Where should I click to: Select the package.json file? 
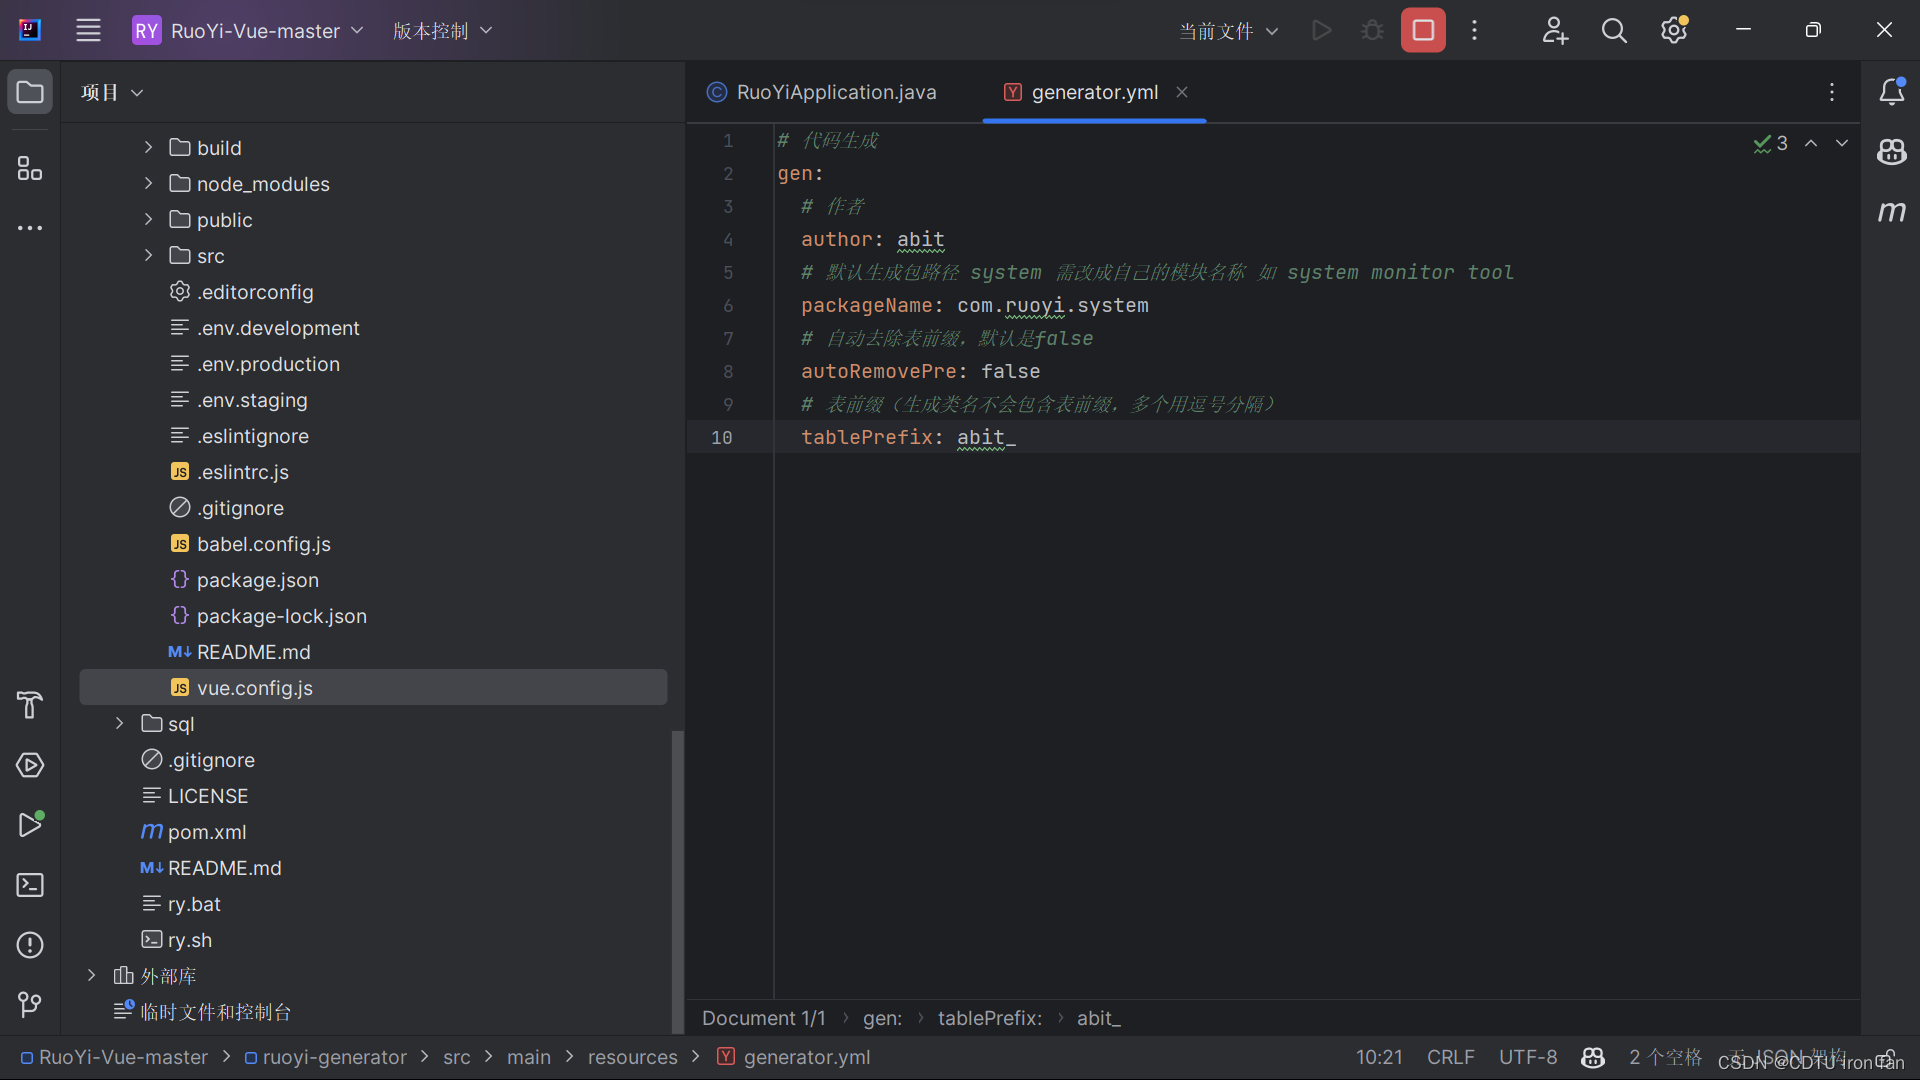click(x=258, y=579)
